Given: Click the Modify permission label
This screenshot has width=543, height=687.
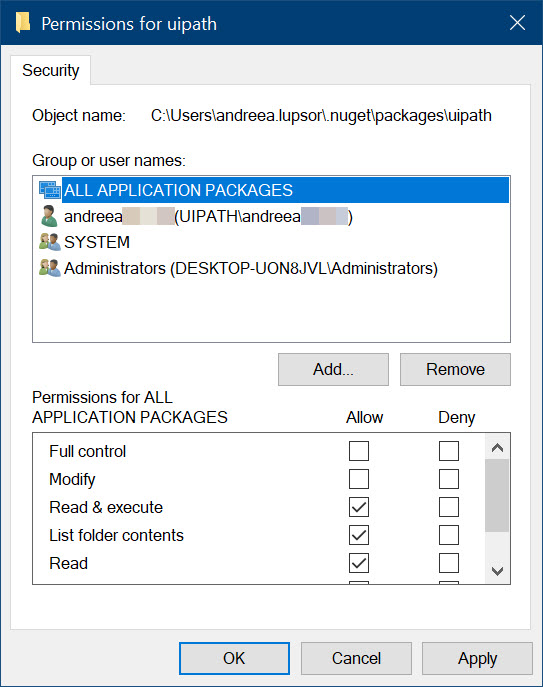Looking at the screenshot, I should point(72,479).
